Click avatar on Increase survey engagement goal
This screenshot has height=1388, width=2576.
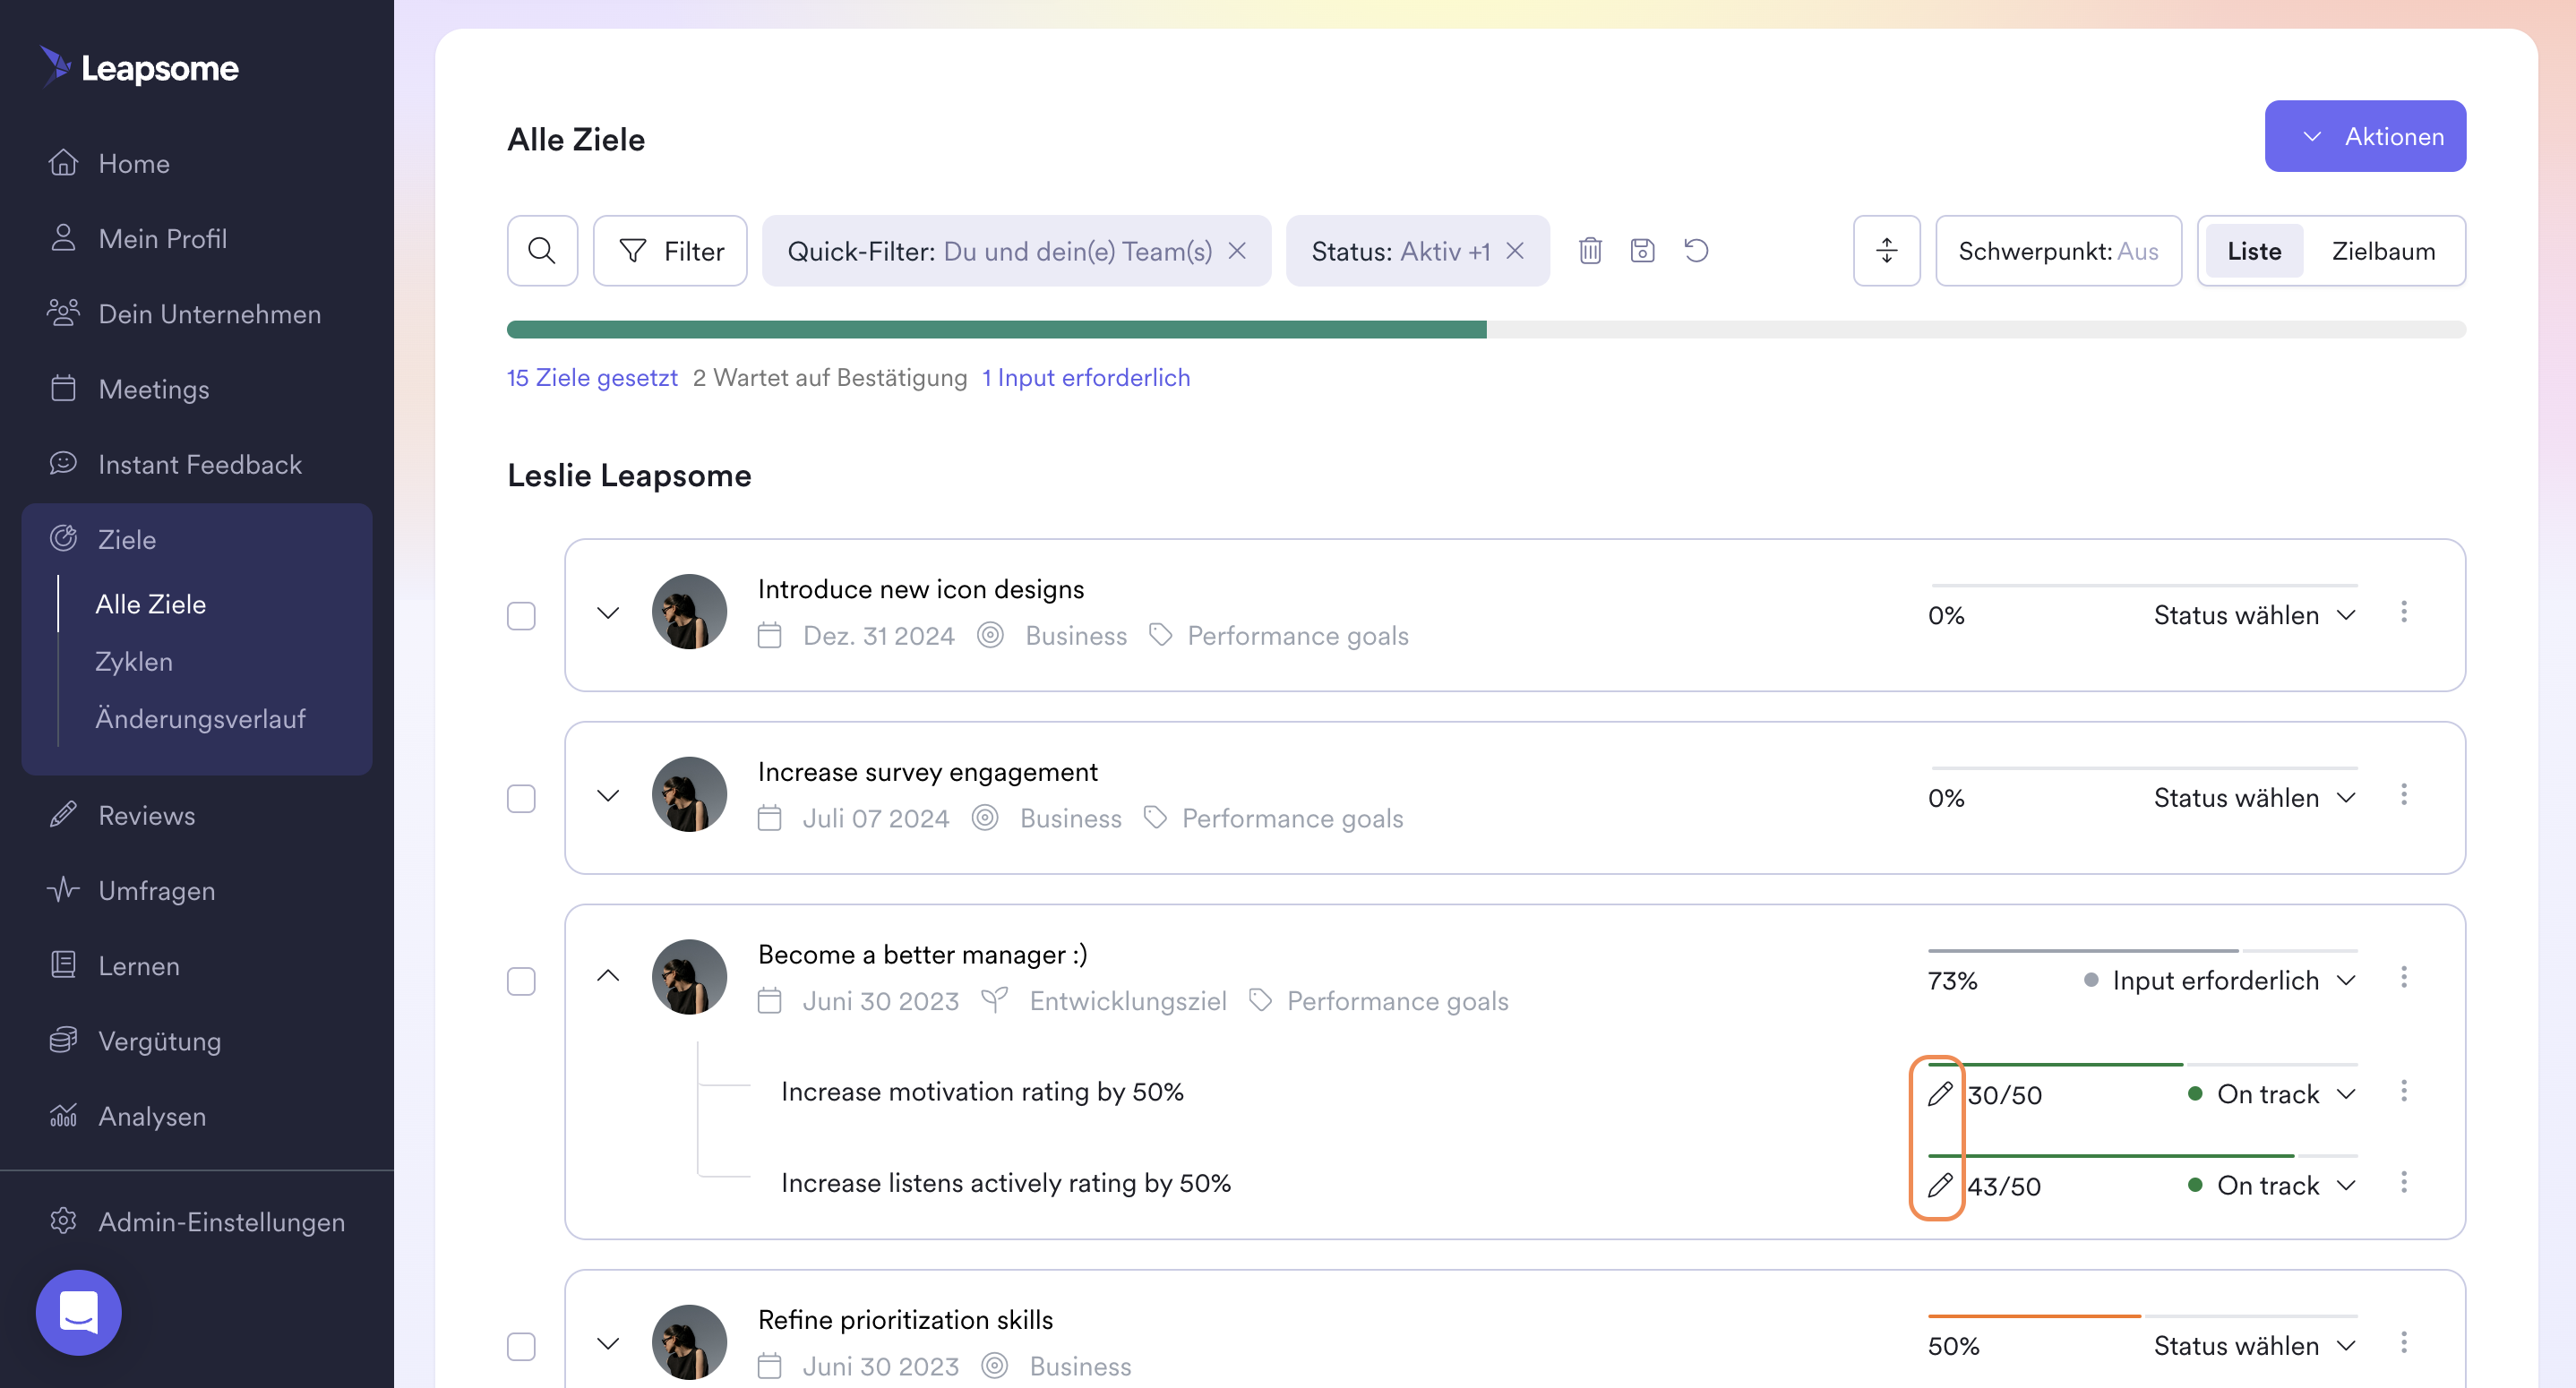tap(689, 795)
